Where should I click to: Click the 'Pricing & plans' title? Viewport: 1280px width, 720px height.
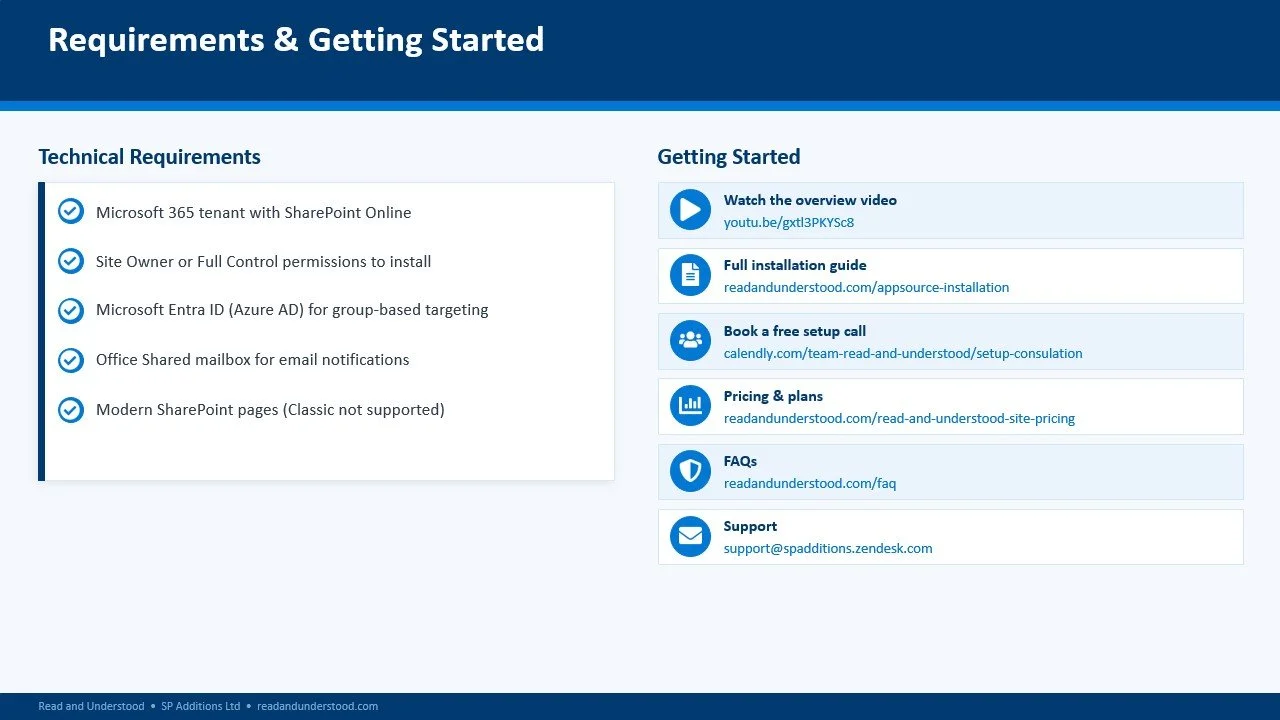coord(773,396)
